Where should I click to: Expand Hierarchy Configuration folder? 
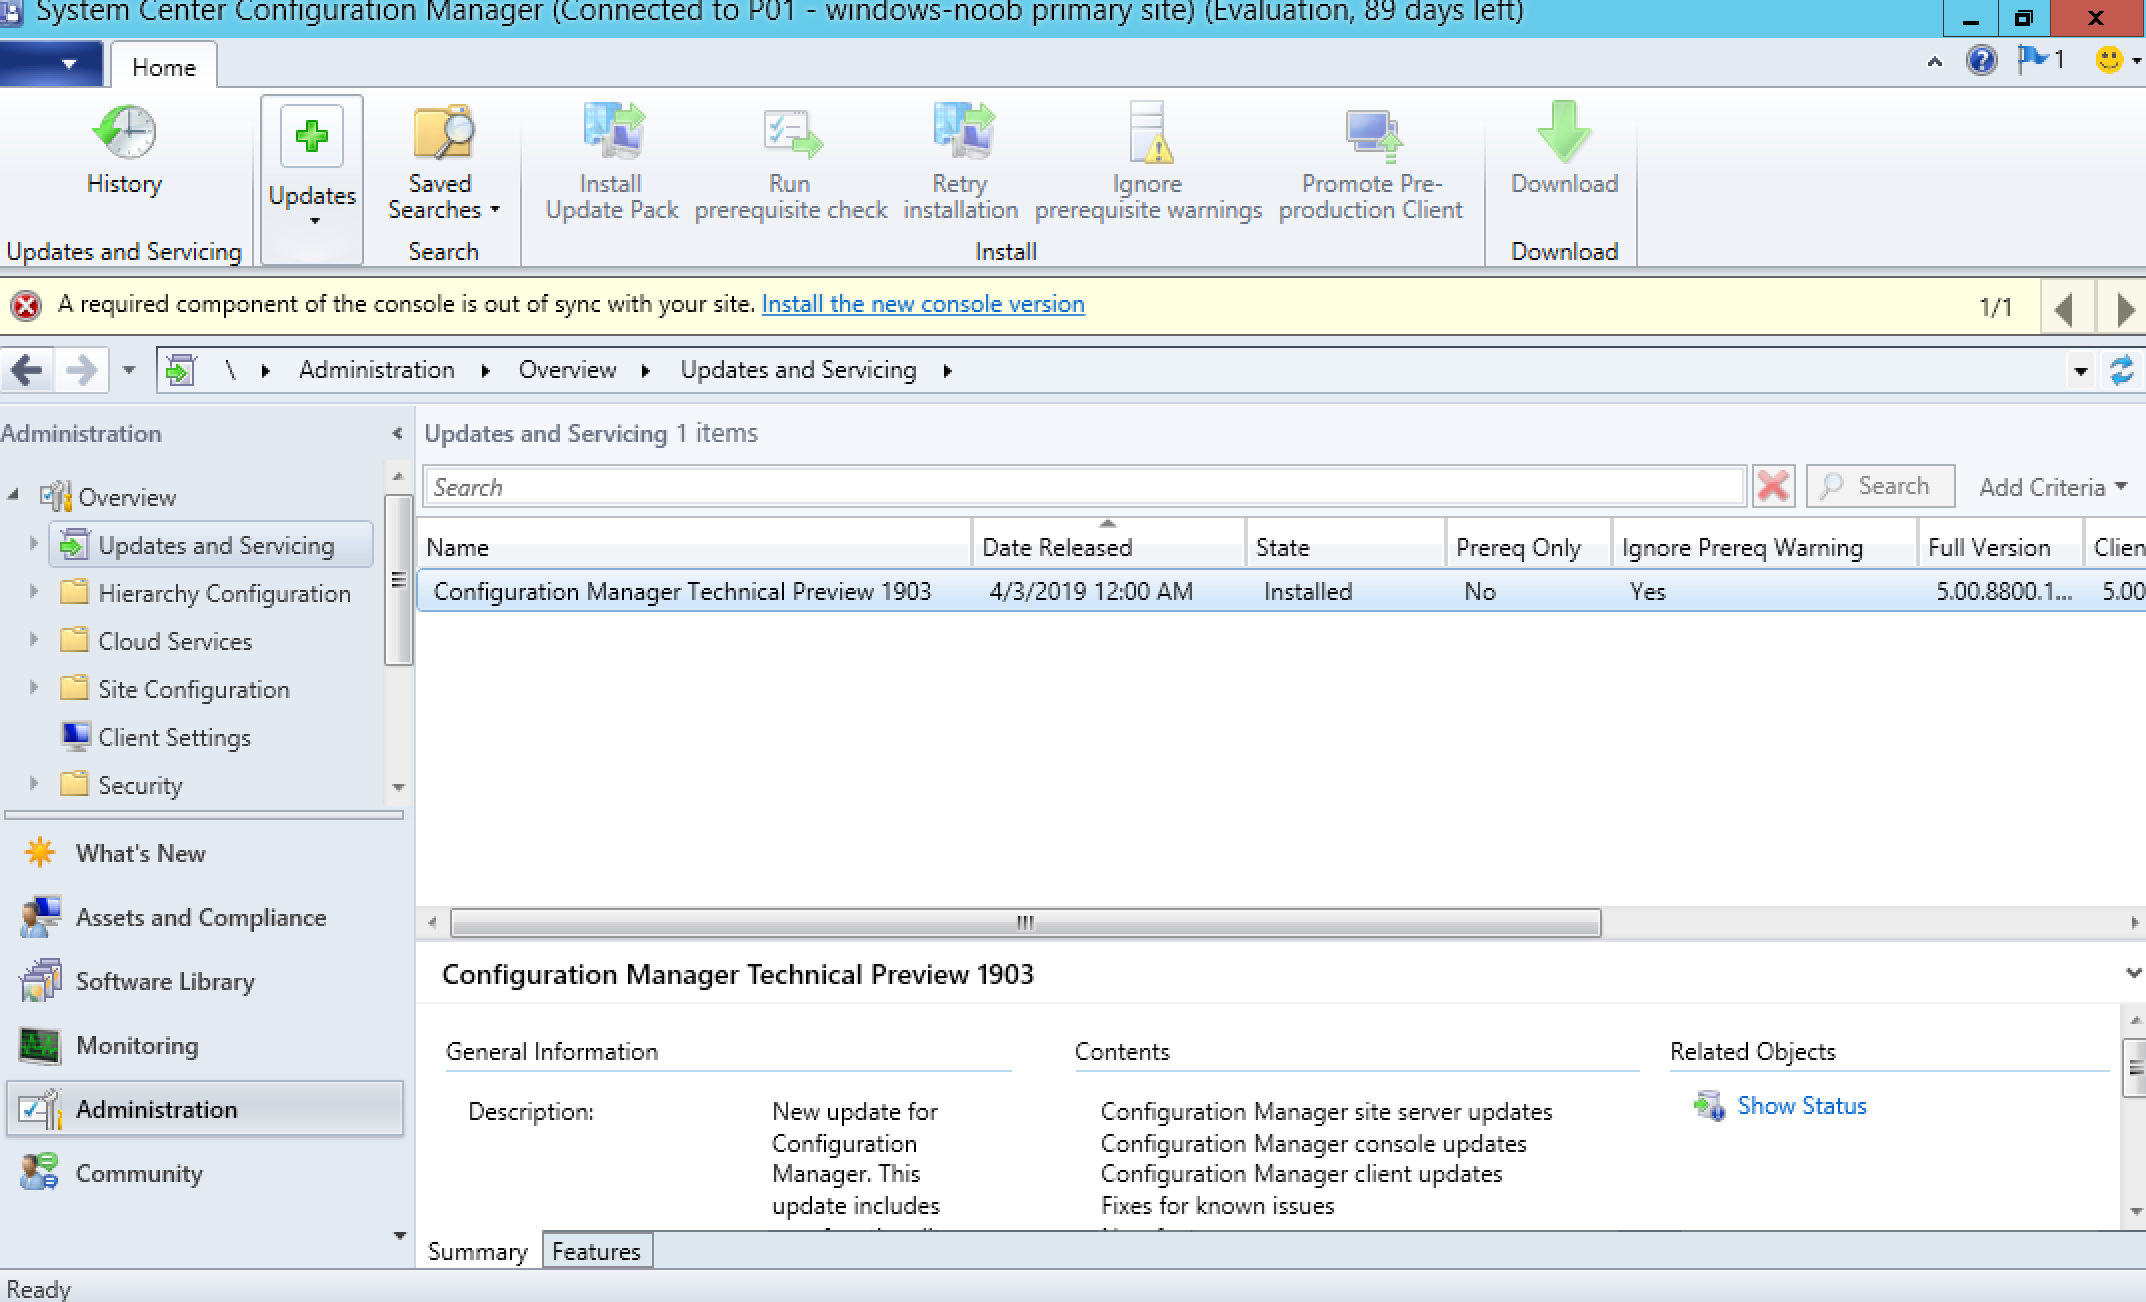click(x=33, y=591)
